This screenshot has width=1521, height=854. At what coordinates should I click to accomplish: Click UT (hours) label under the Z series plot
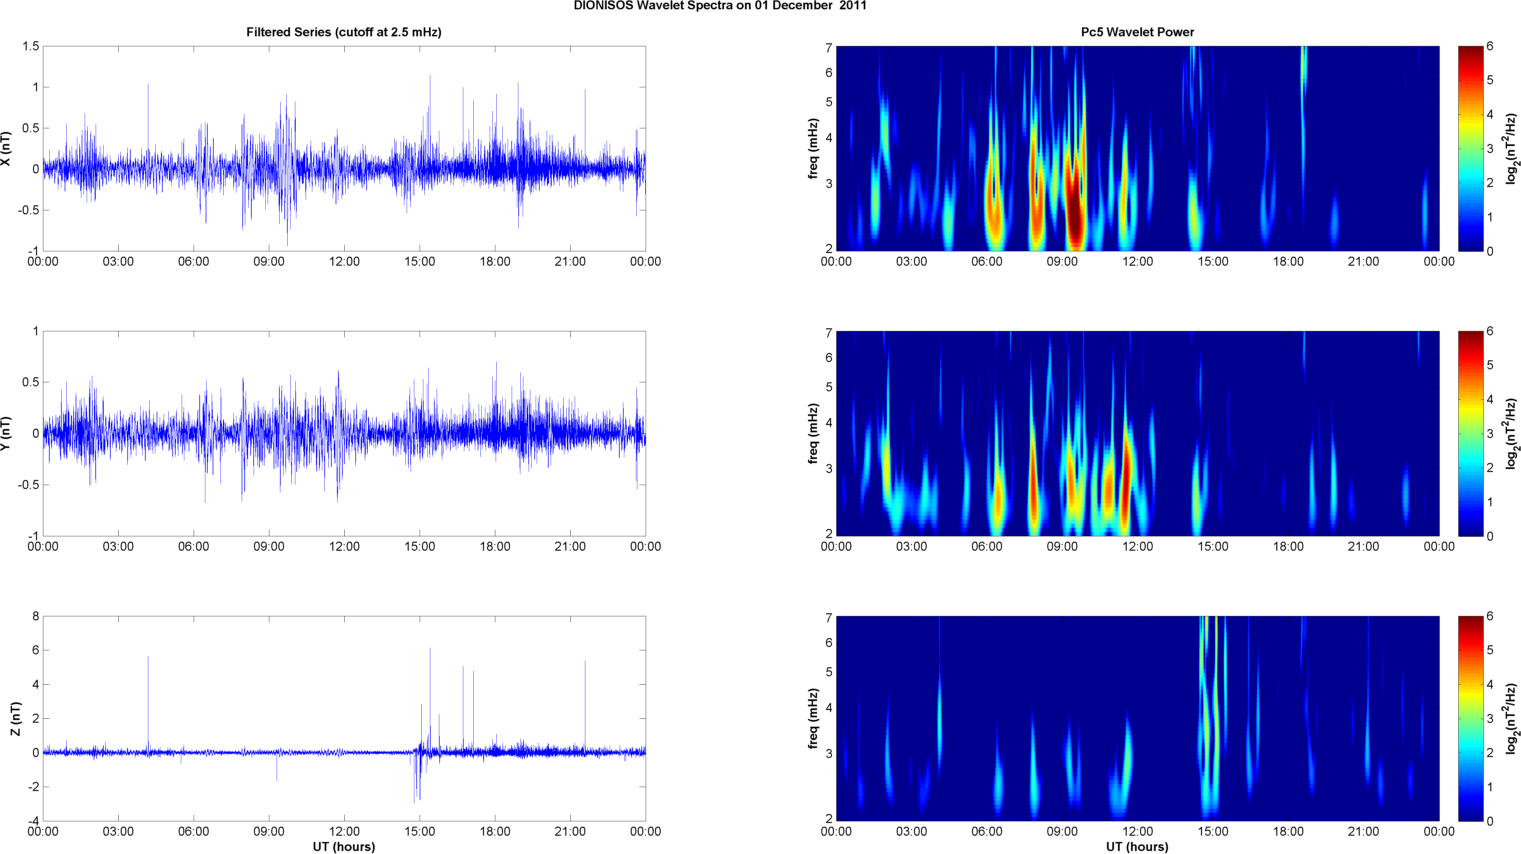point(344,847)
